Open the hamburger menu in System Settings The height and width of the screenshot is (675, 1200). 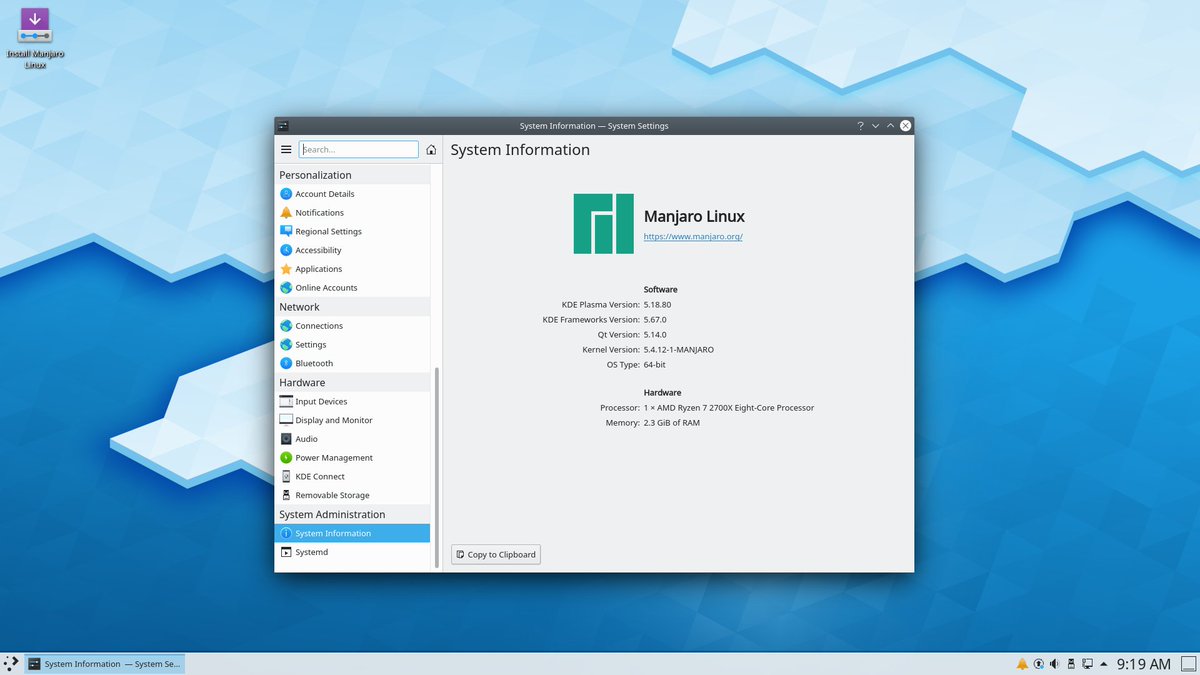[286, 149]
